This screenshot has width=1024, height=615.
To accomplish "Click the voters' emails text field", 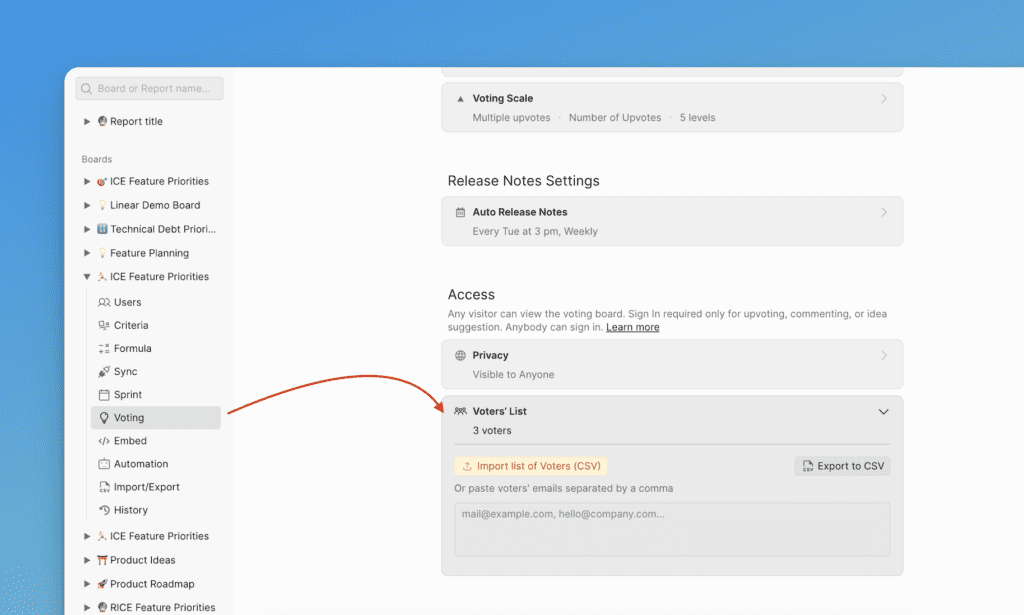I will pos(672,529).
